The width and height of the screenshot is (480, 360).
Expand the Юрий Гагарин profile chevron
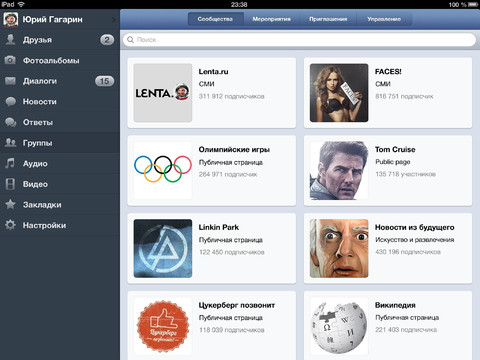tap(114, 20)
